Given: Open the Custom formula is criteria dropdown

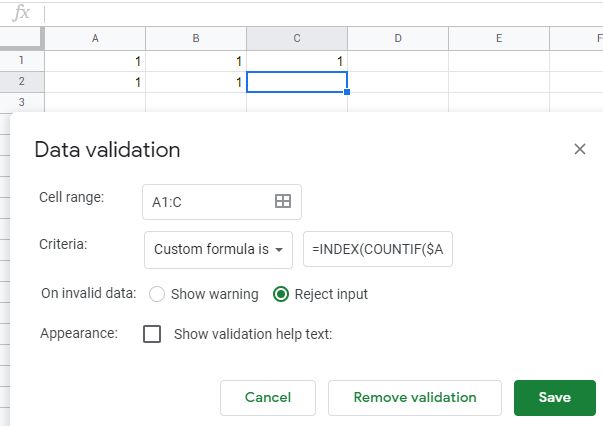Looking at the screenshot, I should pos(218,250).
